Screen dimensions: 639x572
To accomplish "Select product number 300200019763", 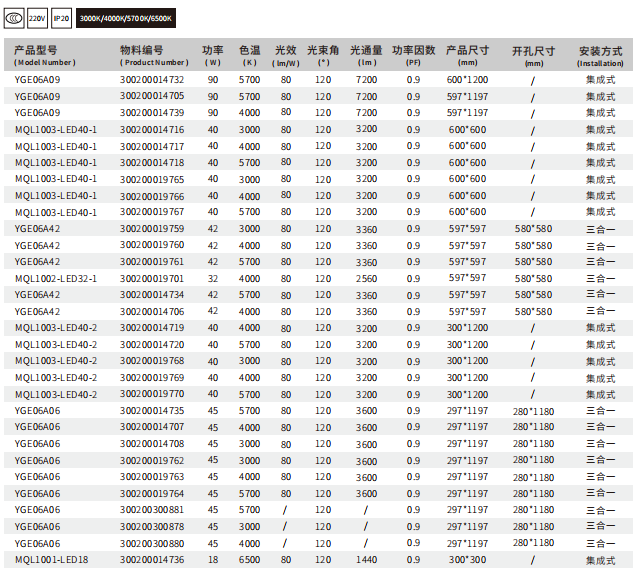I will [152, 477].
